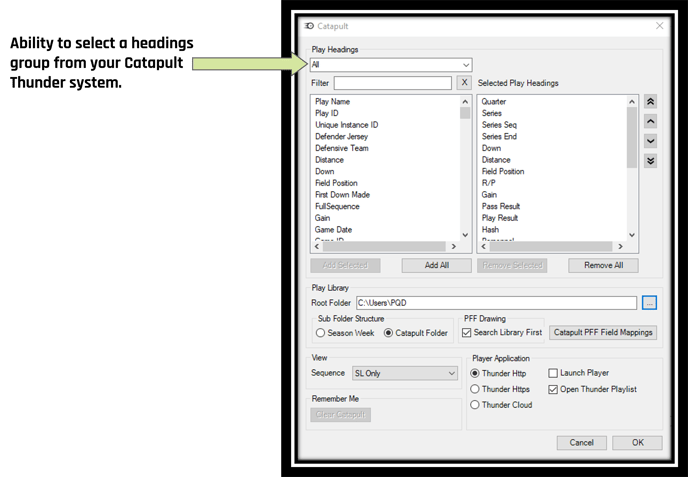Select 'Quarter' in Selected Play Headings

[494, 101]
